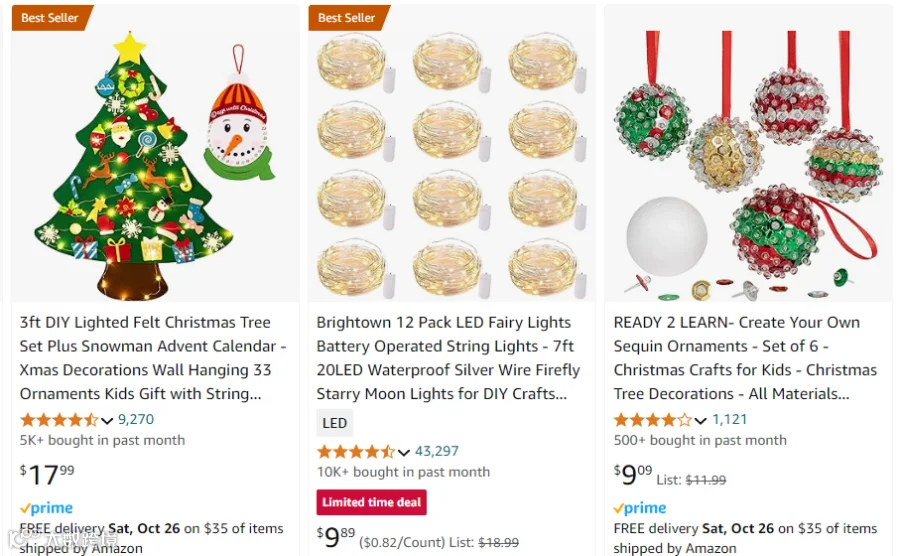Expand rating breakdown arrow next to 1,121

click(x=700, y=421)
